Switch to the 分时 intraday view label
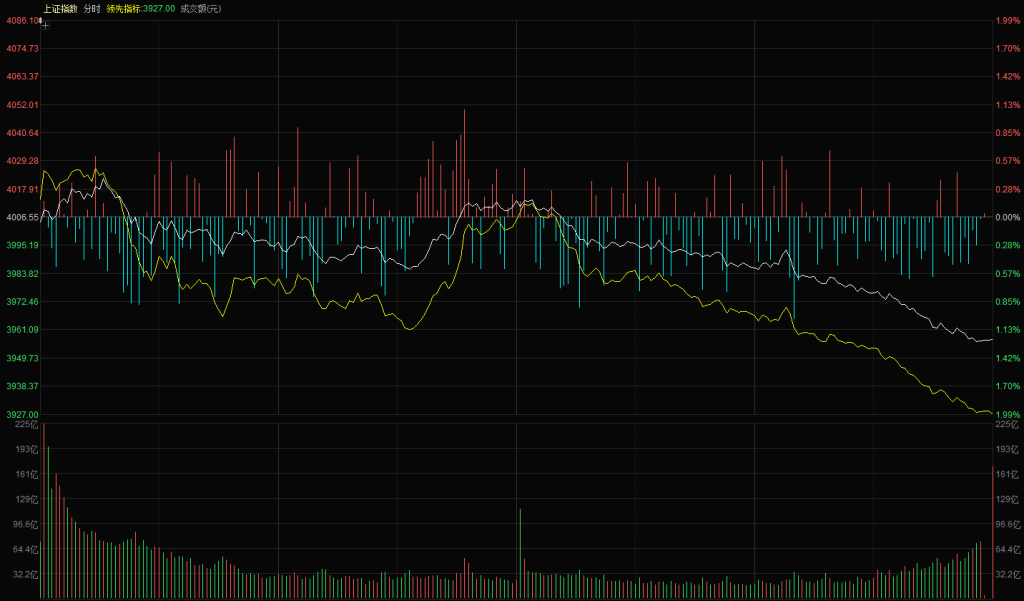Image resolution: width=1024 pixels, height=601 pixels. [92, 8]
